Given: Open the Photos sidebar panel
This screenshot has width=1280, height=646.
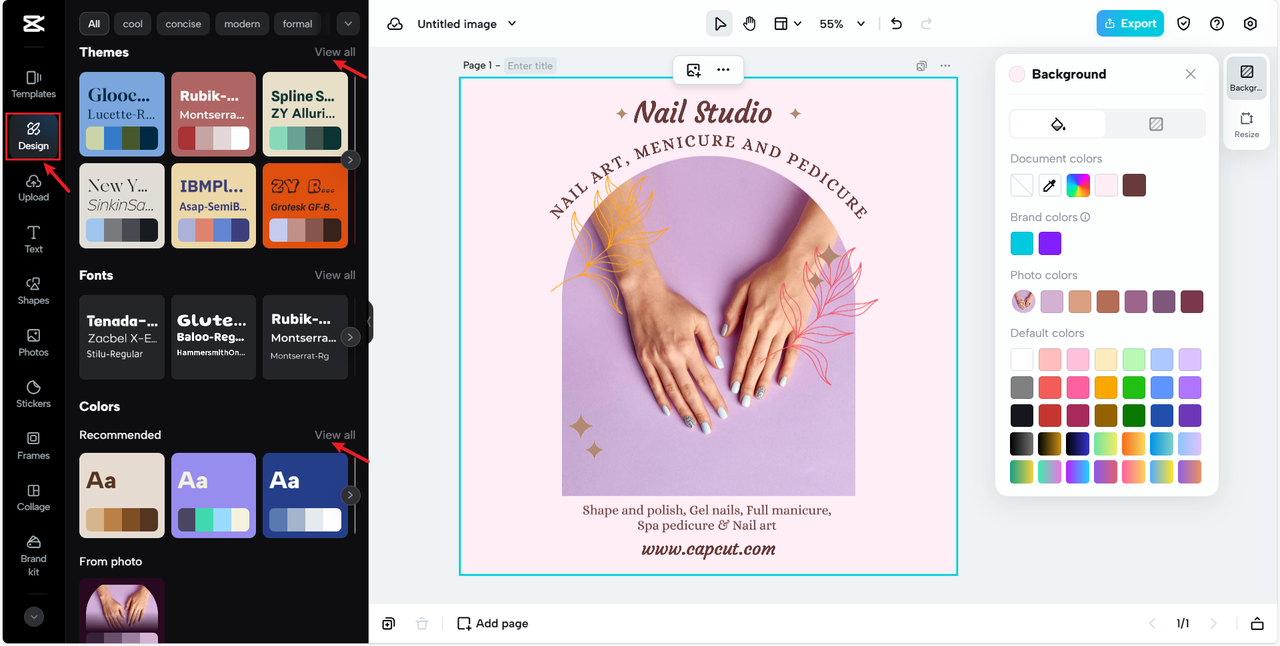Looking at the screenshot, I should (x=33, y=343).
